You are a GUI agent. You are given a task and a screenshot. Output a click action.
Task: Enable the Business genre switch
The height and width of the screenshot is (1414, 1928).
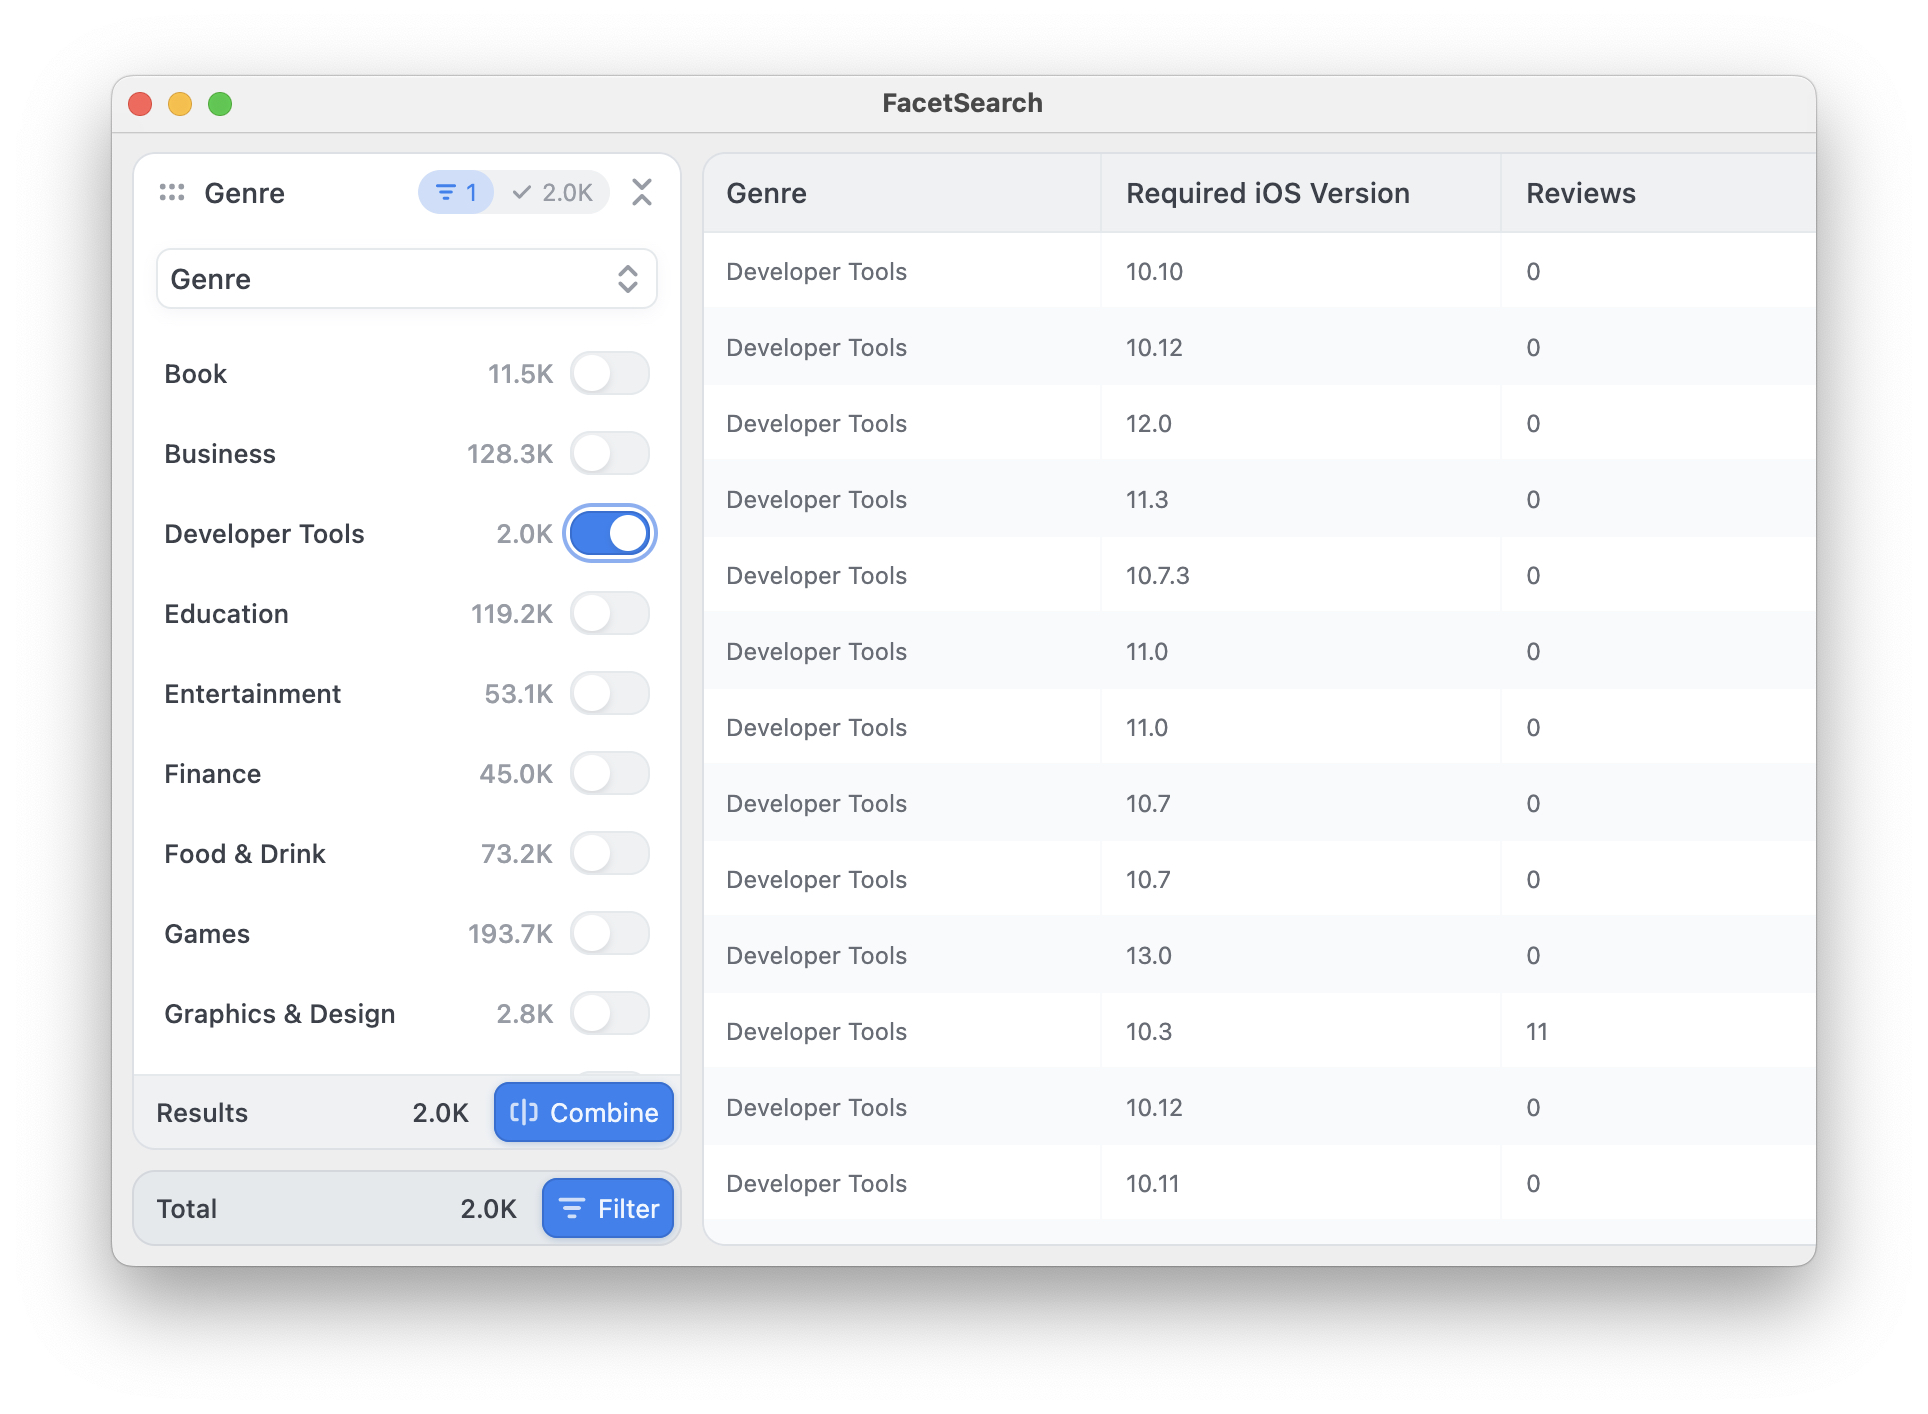610,454
